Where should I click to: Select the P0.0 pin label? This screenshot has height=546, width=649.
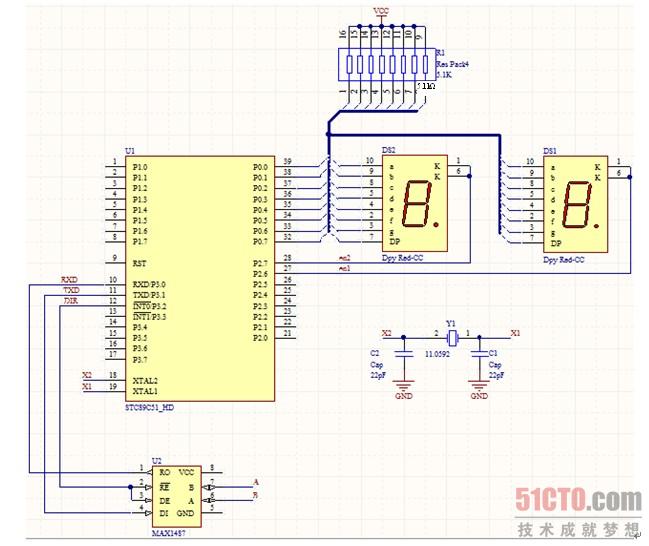[x=260, y=167]
